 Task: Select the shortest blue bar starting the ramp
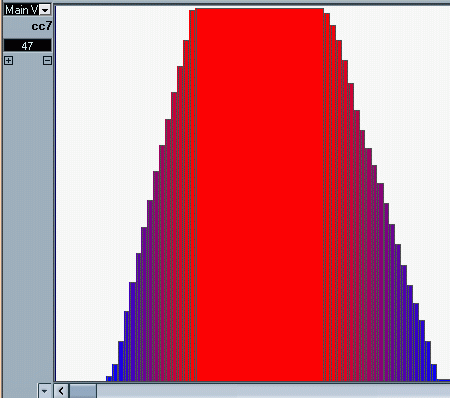tap(109, 379)
